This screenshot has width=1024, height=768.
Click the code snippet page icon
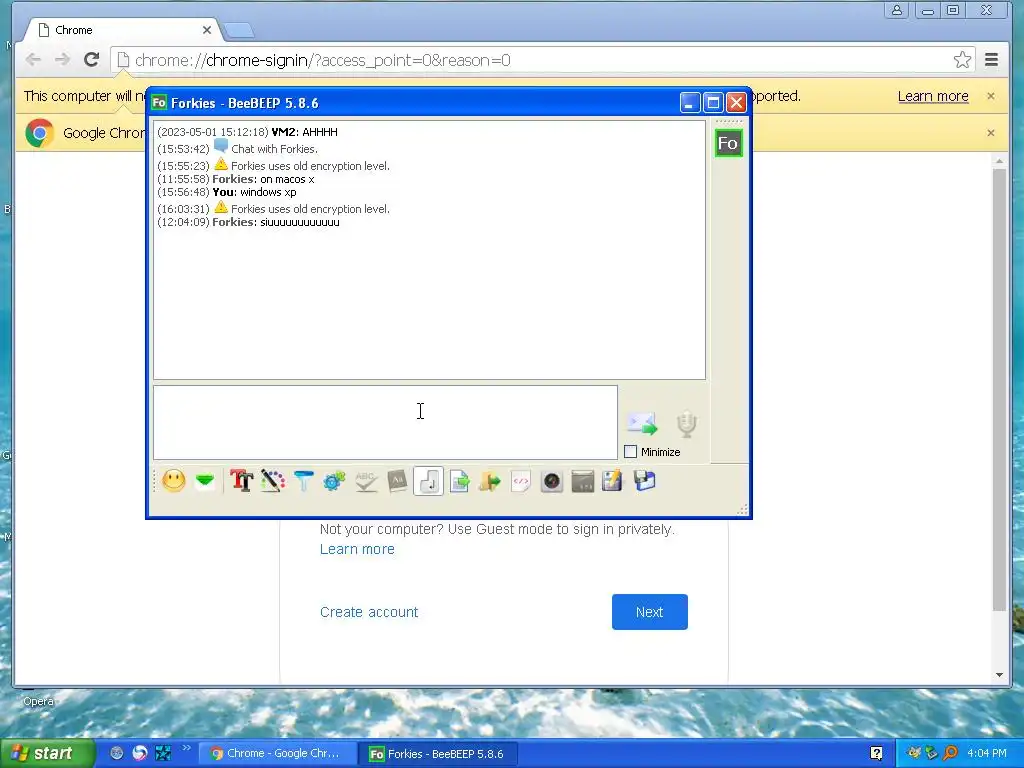[x=520, y=482]
